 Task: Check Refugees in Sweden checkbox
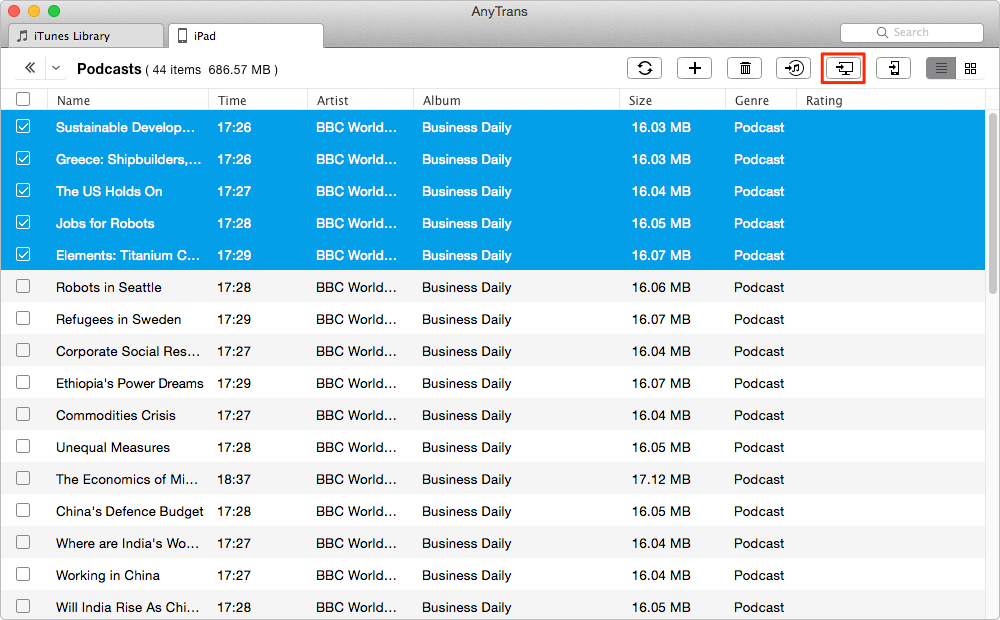click(x=23, y=318)
